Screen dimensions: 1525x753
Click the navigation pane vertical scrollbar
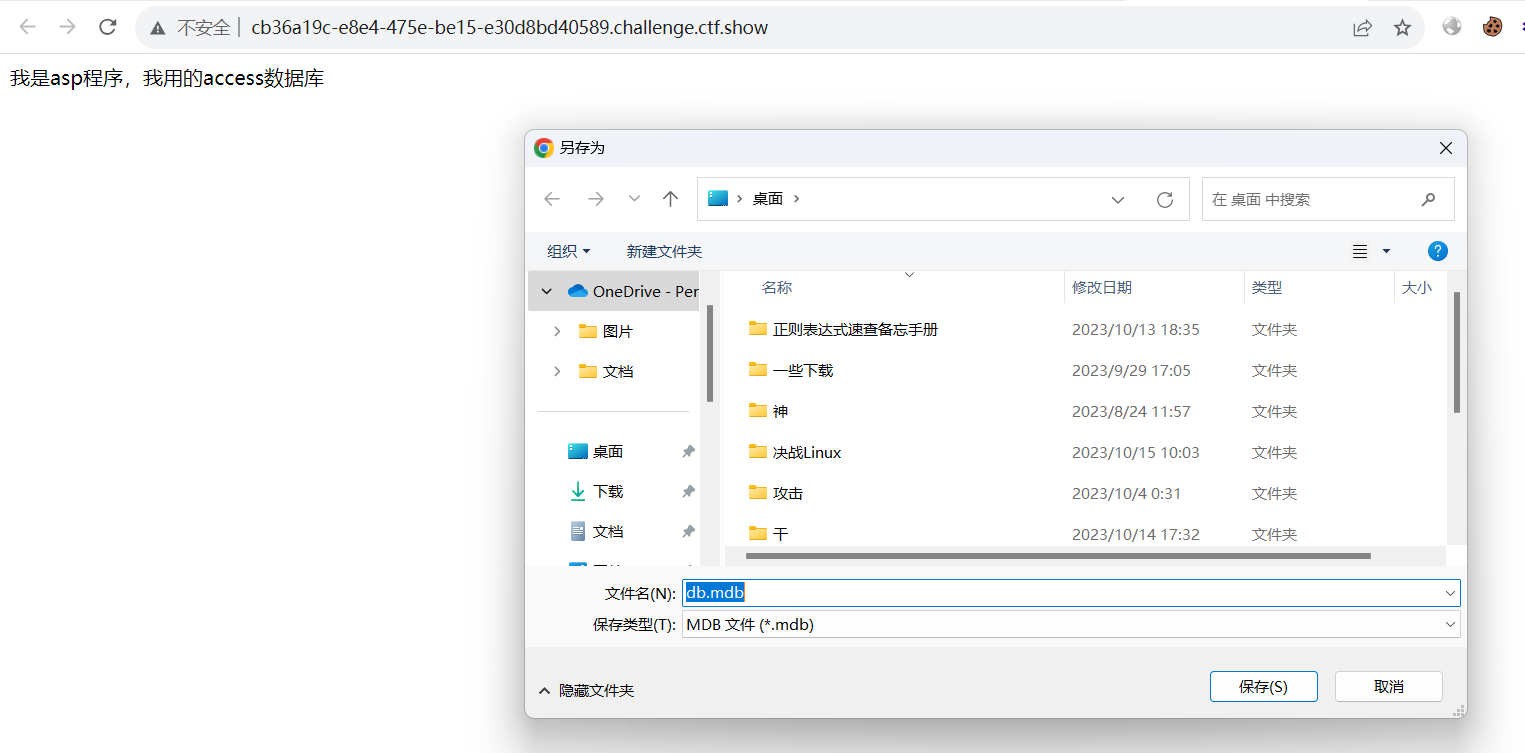coord(710,353)
